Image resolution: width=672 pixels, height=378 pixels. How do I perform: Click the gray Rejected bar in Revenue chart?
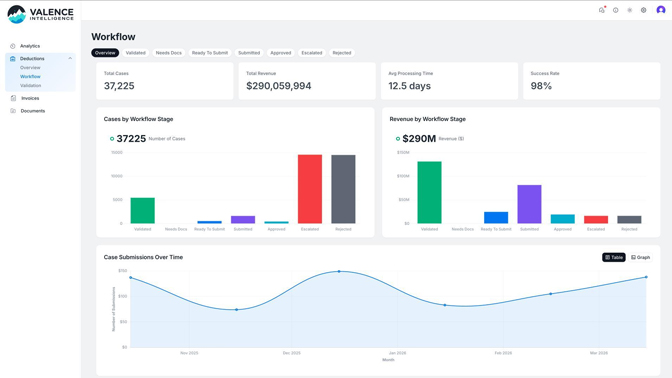pyautogui.click(x=629, y=219)
